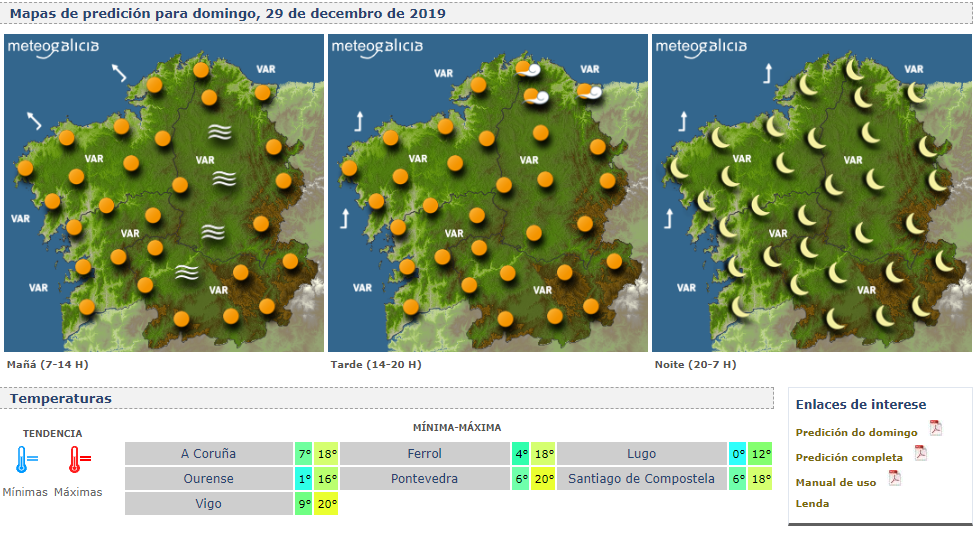Open the Predición do domingo link
Image resolution: width=973 pixels, height=534 pixels.
click(856, 432)
